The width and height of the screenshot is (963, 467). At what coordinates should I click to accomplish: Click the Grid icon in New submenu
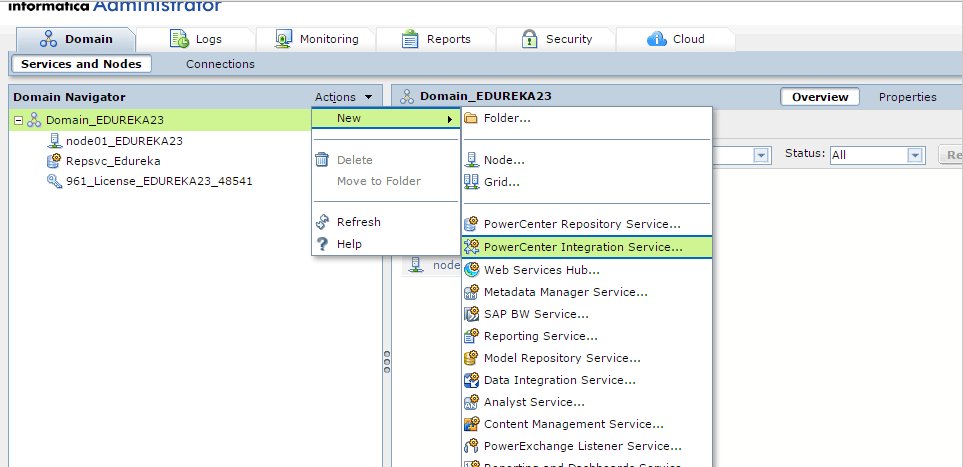point(471,182)
